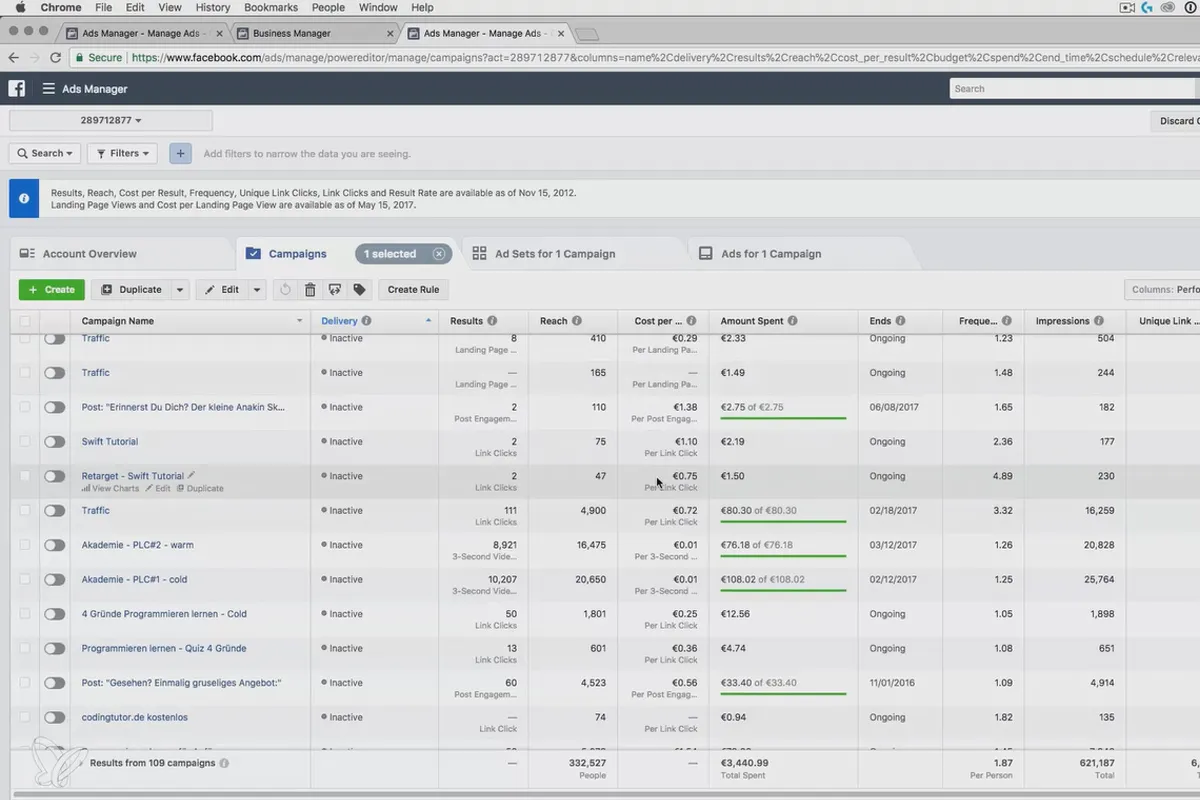Open the History menu in menu bar
Screen dimensions: 1200x800
[213, 8]
